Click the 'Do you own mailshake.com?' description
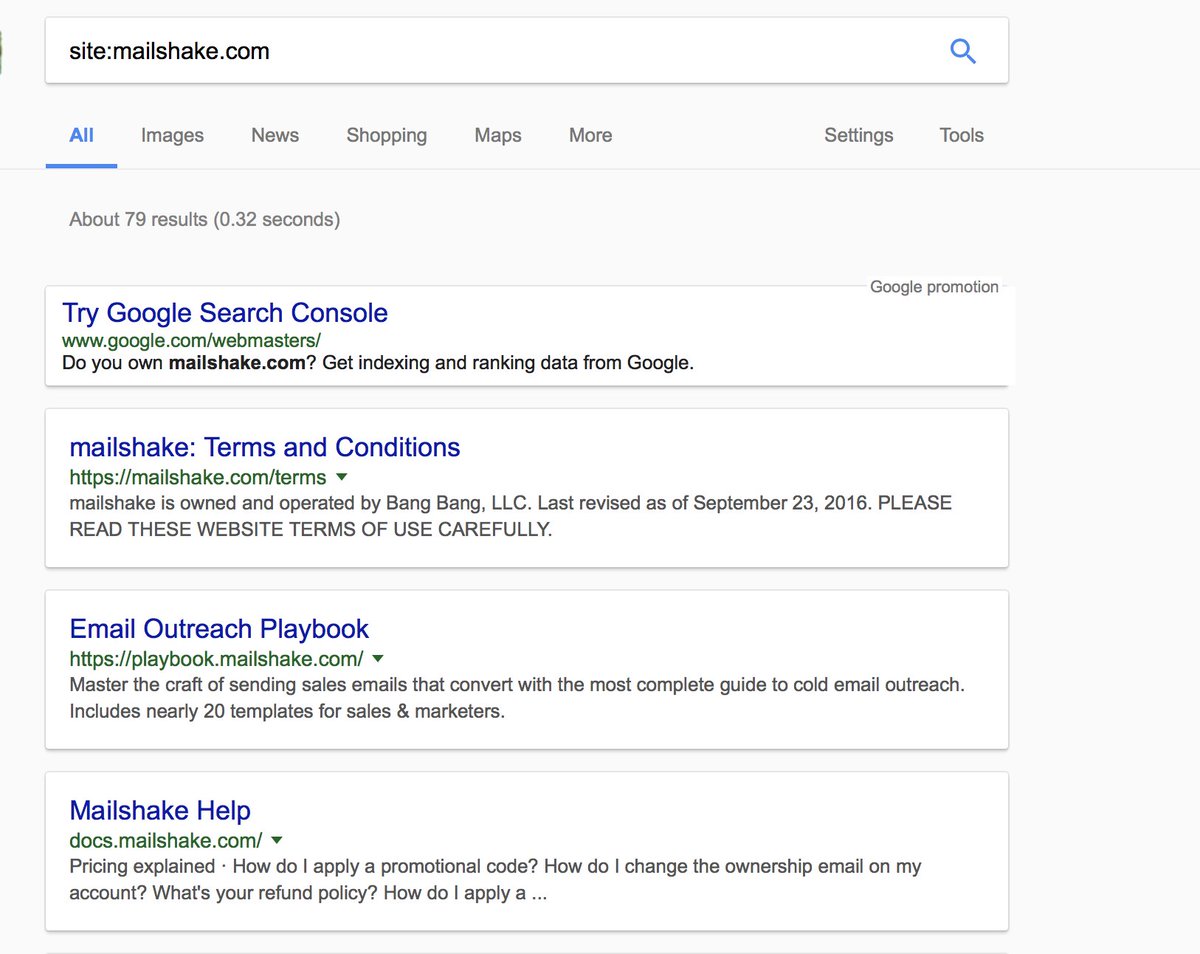The image size is (1200, 954). pyautogui.click(x=378, y=363)
